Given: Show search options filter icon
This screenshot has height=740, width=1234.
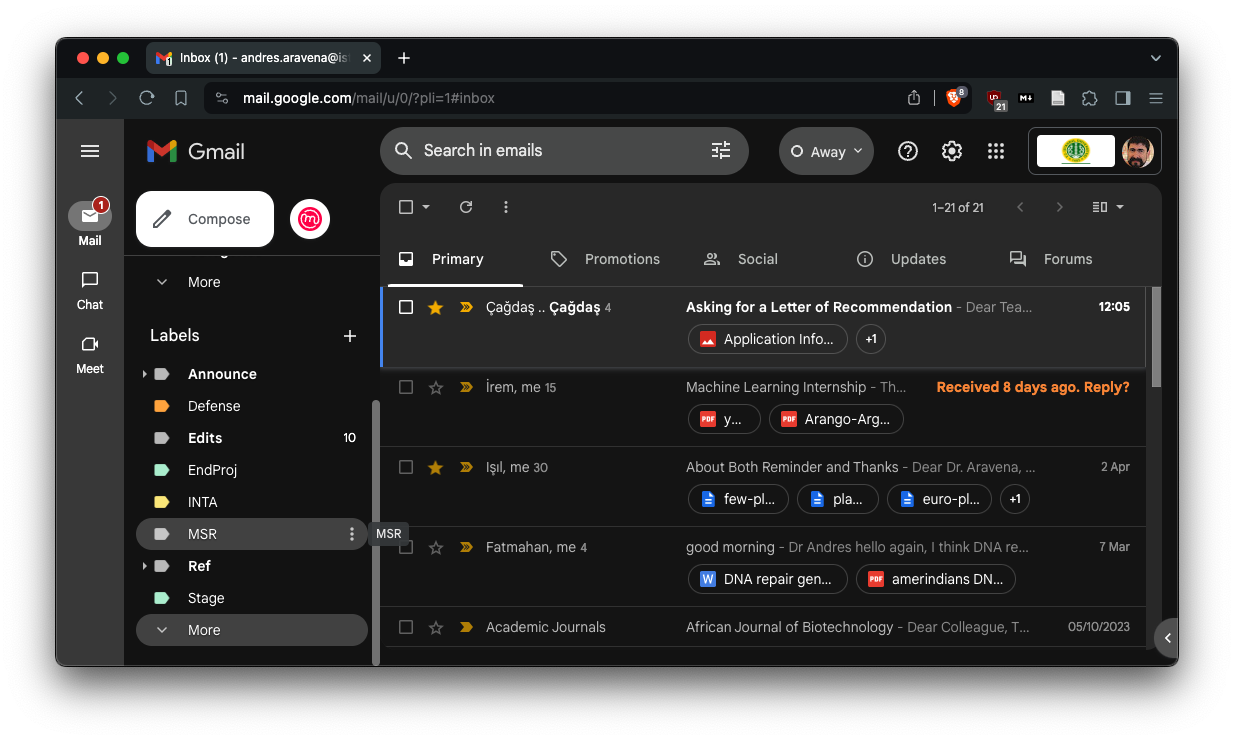Looking at the screenshot, I should point(720,151).
